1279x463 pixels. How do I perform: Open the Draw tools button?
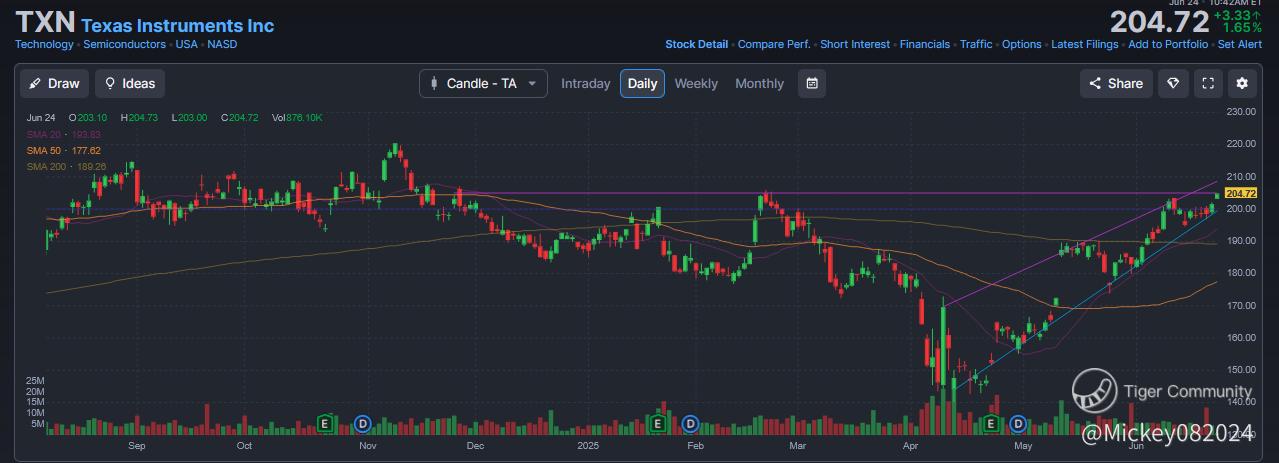pyautogui.click(x=55, y=84)
